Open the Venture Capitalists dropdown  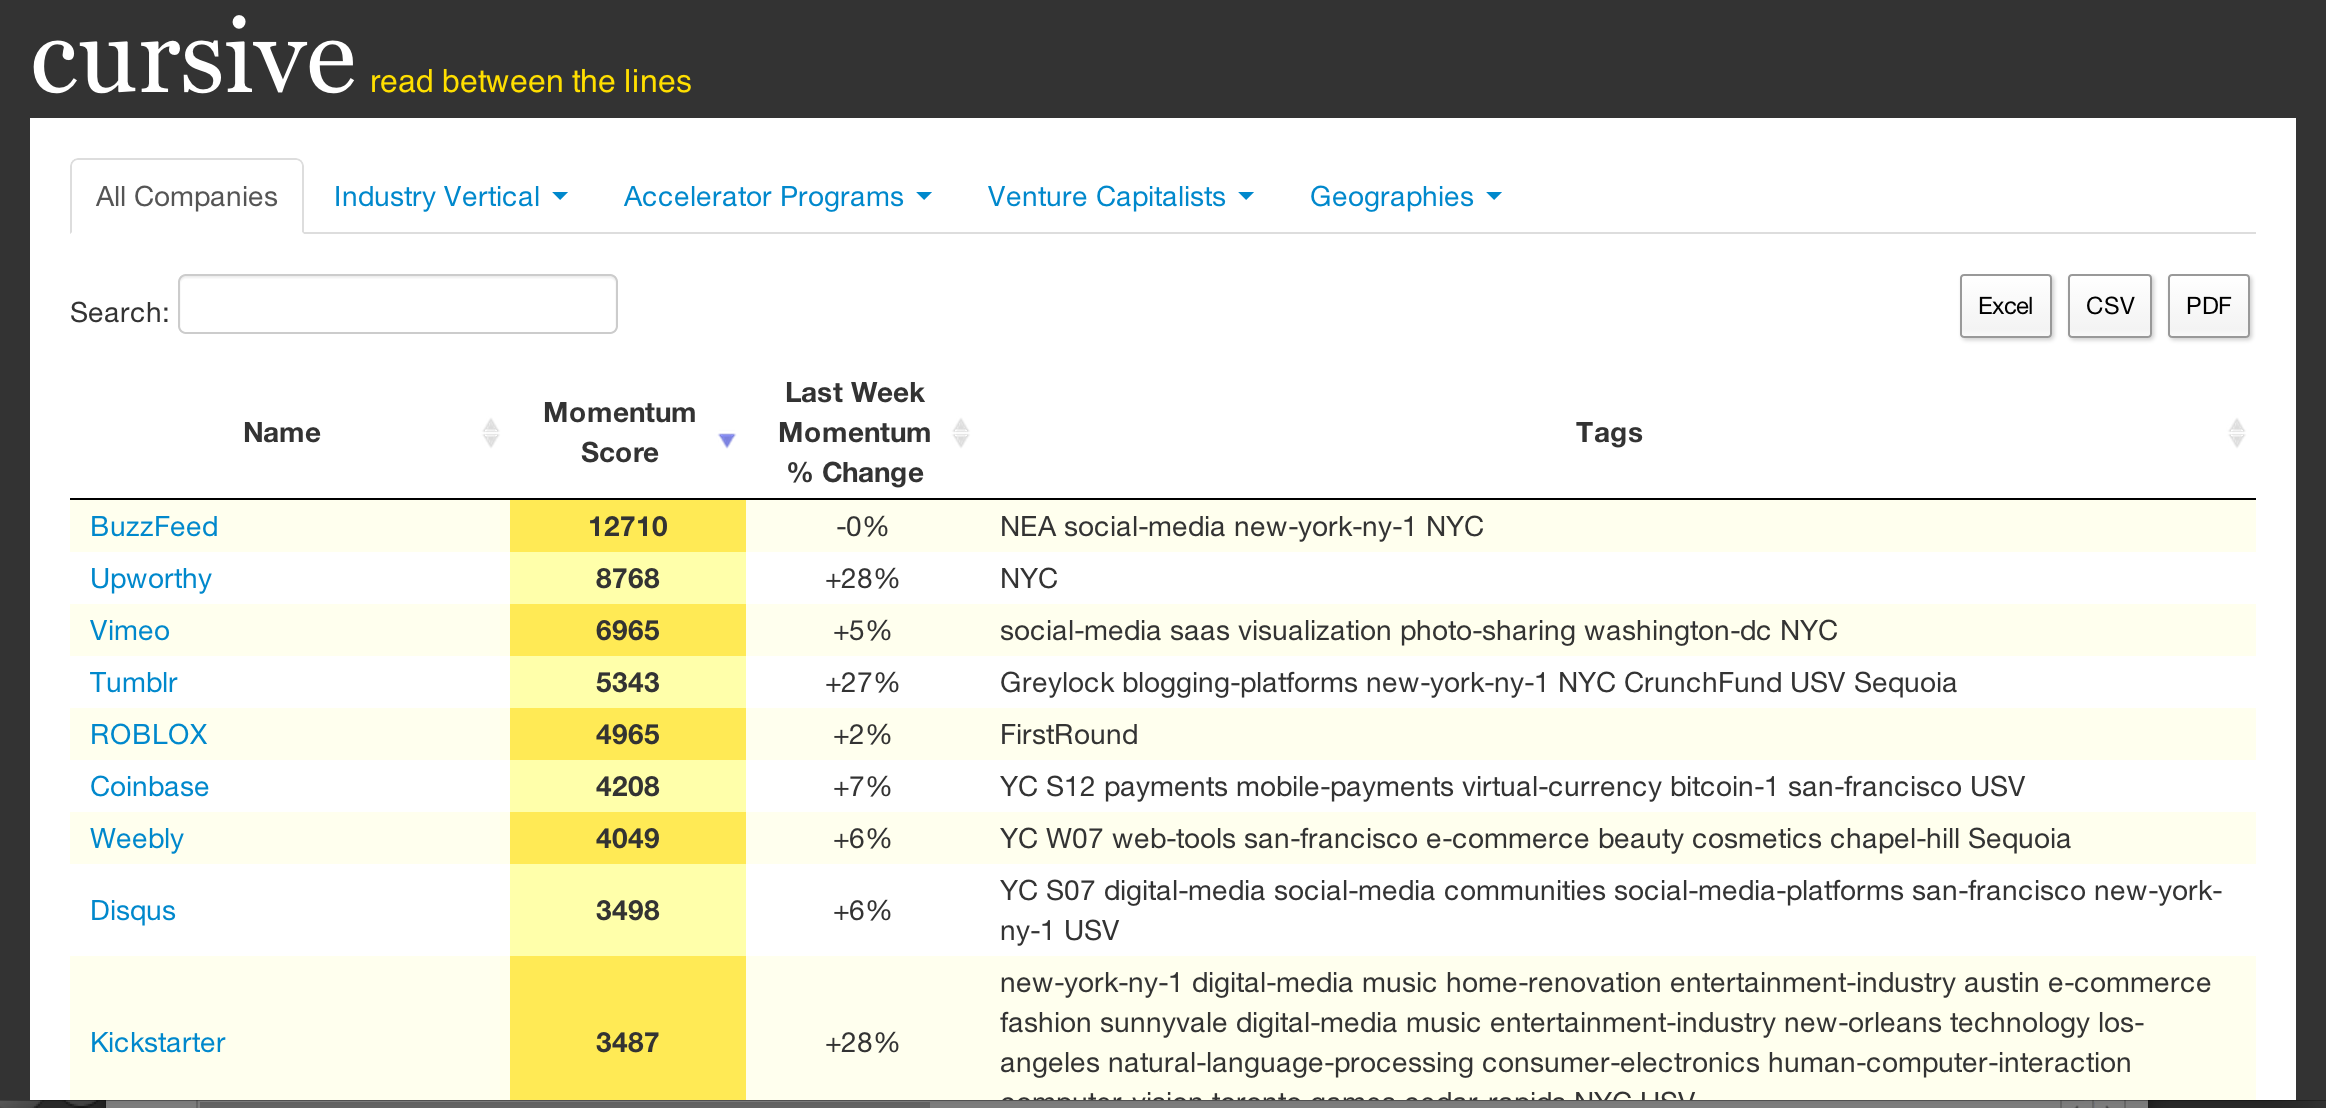[1120, 197]
